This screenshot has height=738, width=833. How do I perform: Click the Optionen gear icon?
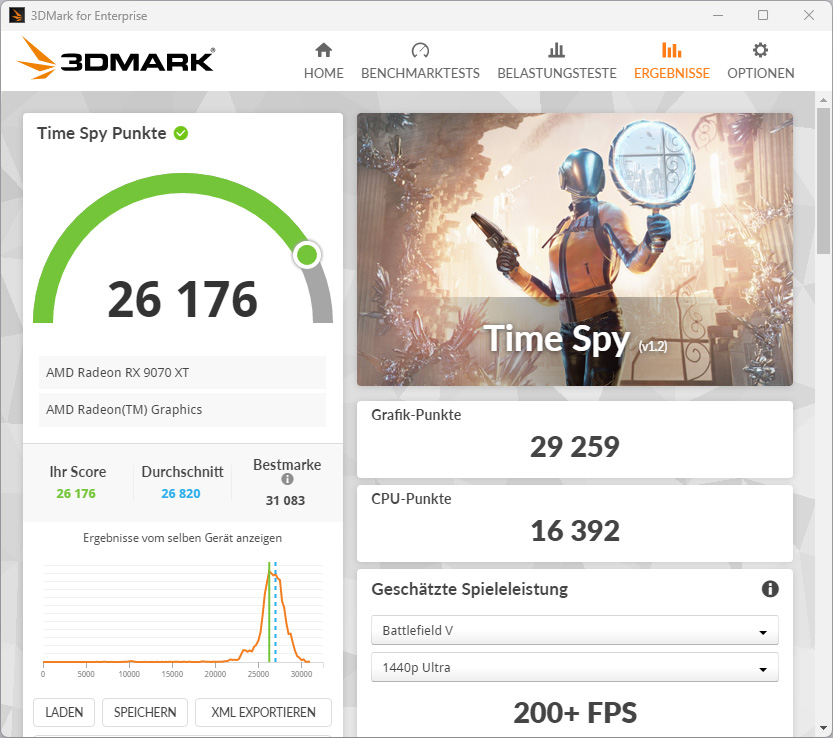(x=760, y=50)
